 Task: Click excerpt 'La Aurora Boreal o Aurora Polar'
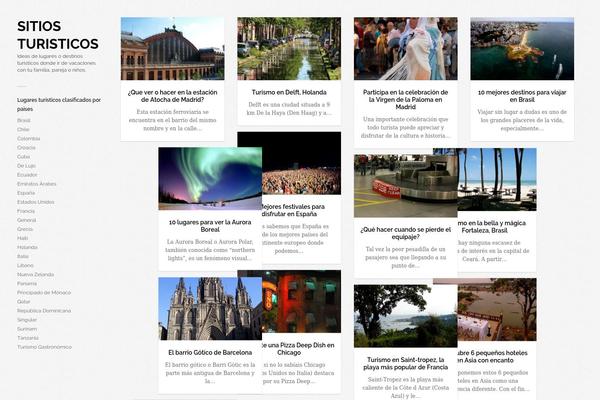pyautogui.click(x=210, y=250)
